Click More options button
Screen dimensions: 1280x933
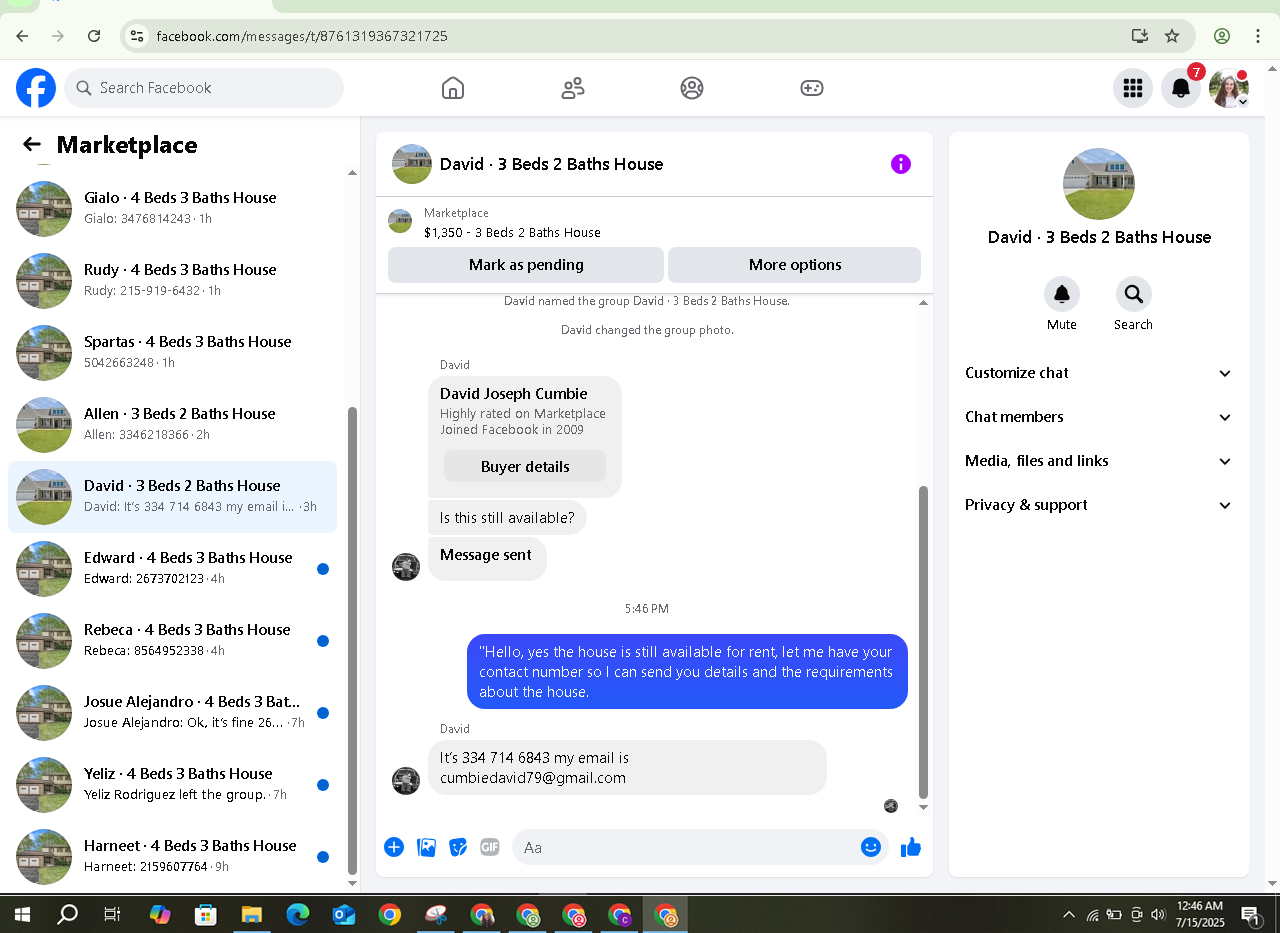point(795,265)
